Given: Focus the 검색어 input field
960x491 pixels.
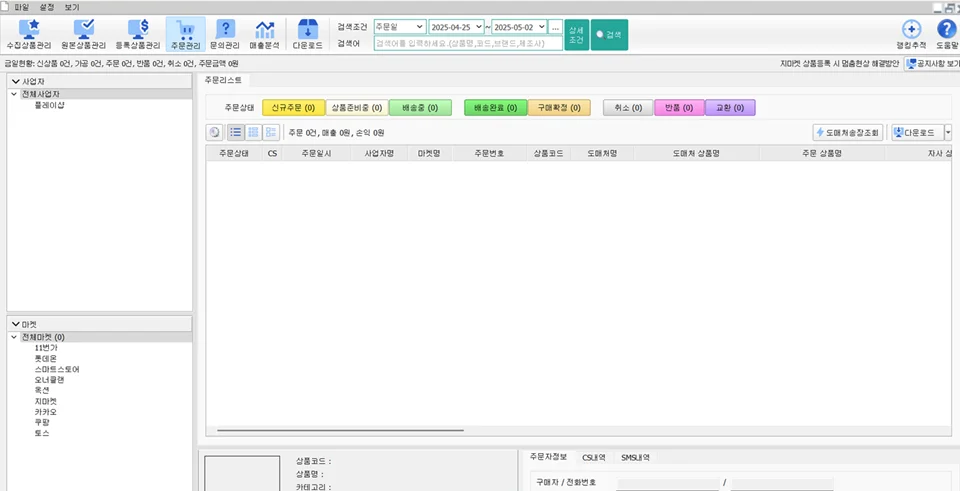Looking at the screenshot, I should click(x=468, y=43).
